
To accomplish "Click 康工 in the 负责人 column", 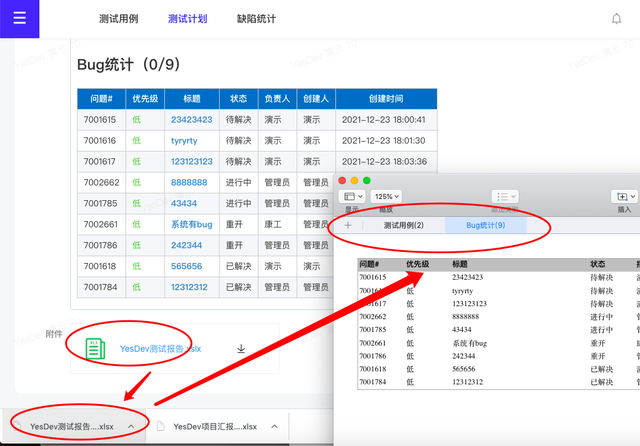I will pos(273,224).
